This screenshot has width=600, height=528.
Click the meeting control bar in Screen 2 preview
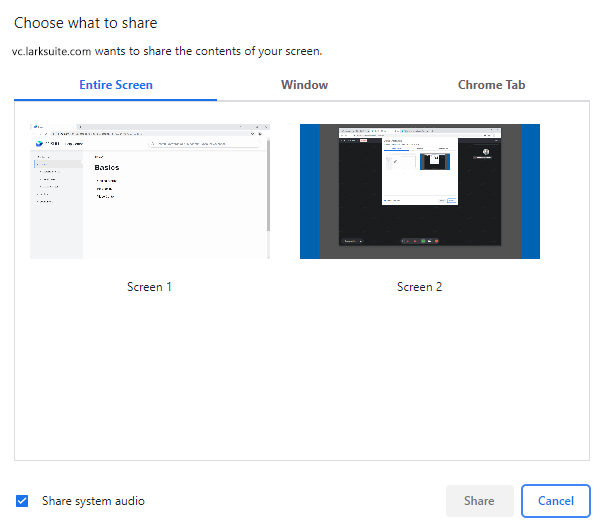click(419, 241)
